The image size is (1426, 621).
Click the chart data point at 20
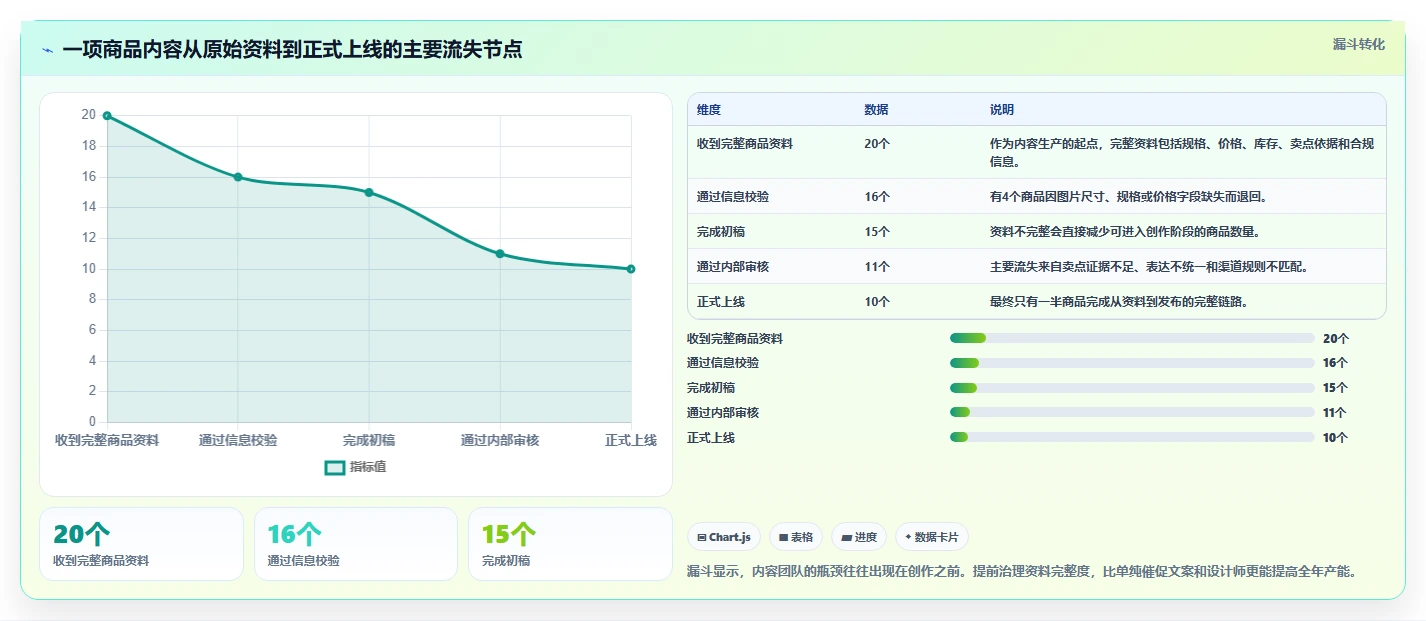pyautogui.click(x=107, y=116)
